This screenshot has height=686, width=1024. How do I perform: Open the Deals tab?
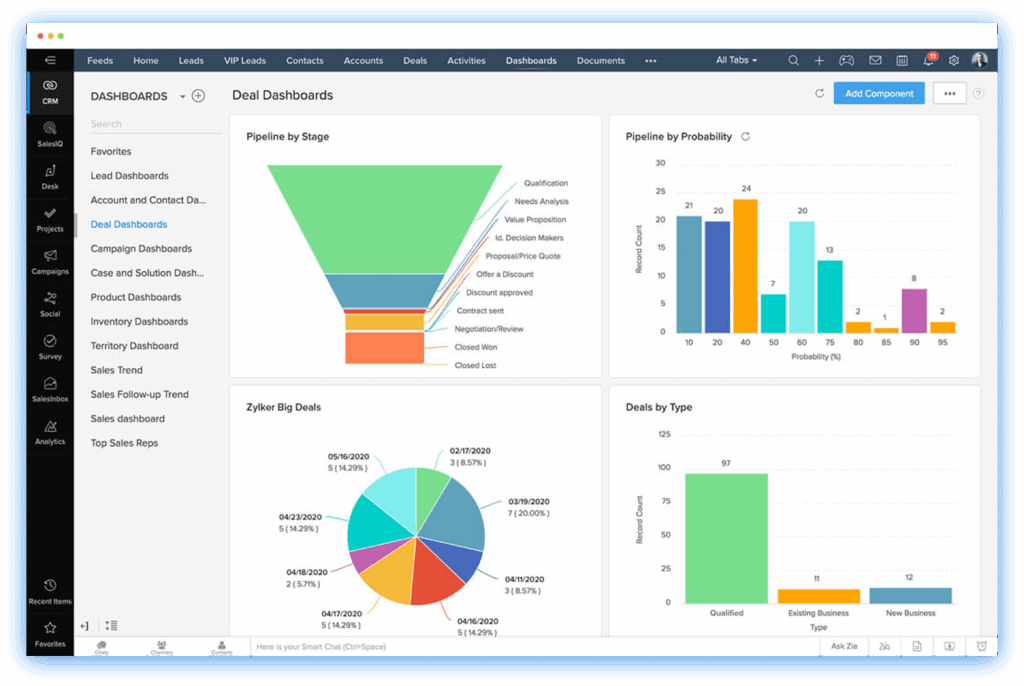point(415,60)
